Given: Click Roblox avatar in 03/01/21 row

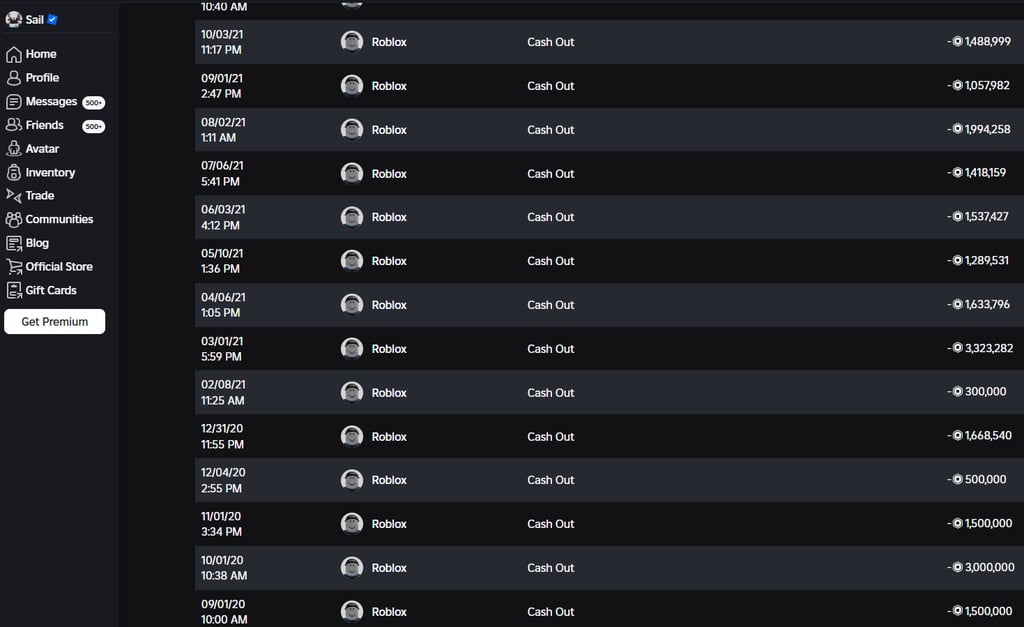Looking at the screenshot, I should click(x=352, y=349).
